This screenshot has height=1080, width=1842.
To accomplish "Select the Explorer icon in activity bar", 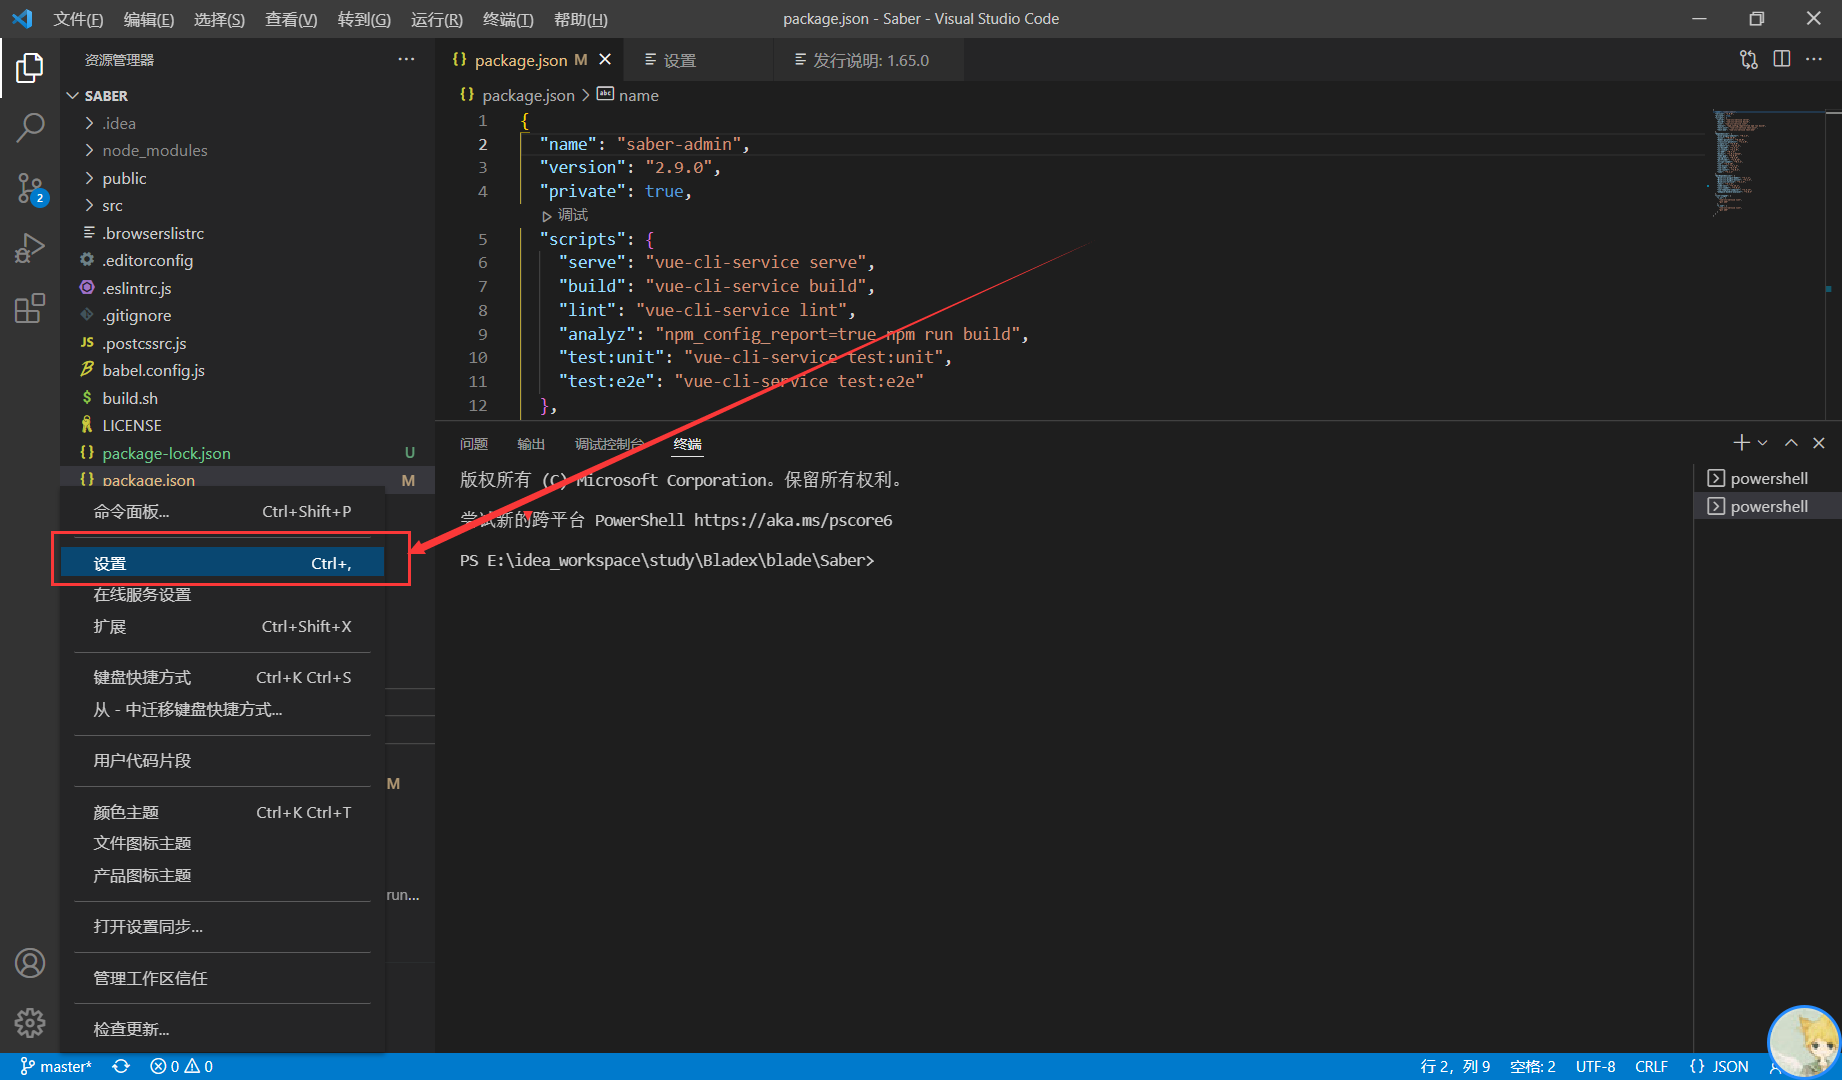I will click(x=30, y=67).
